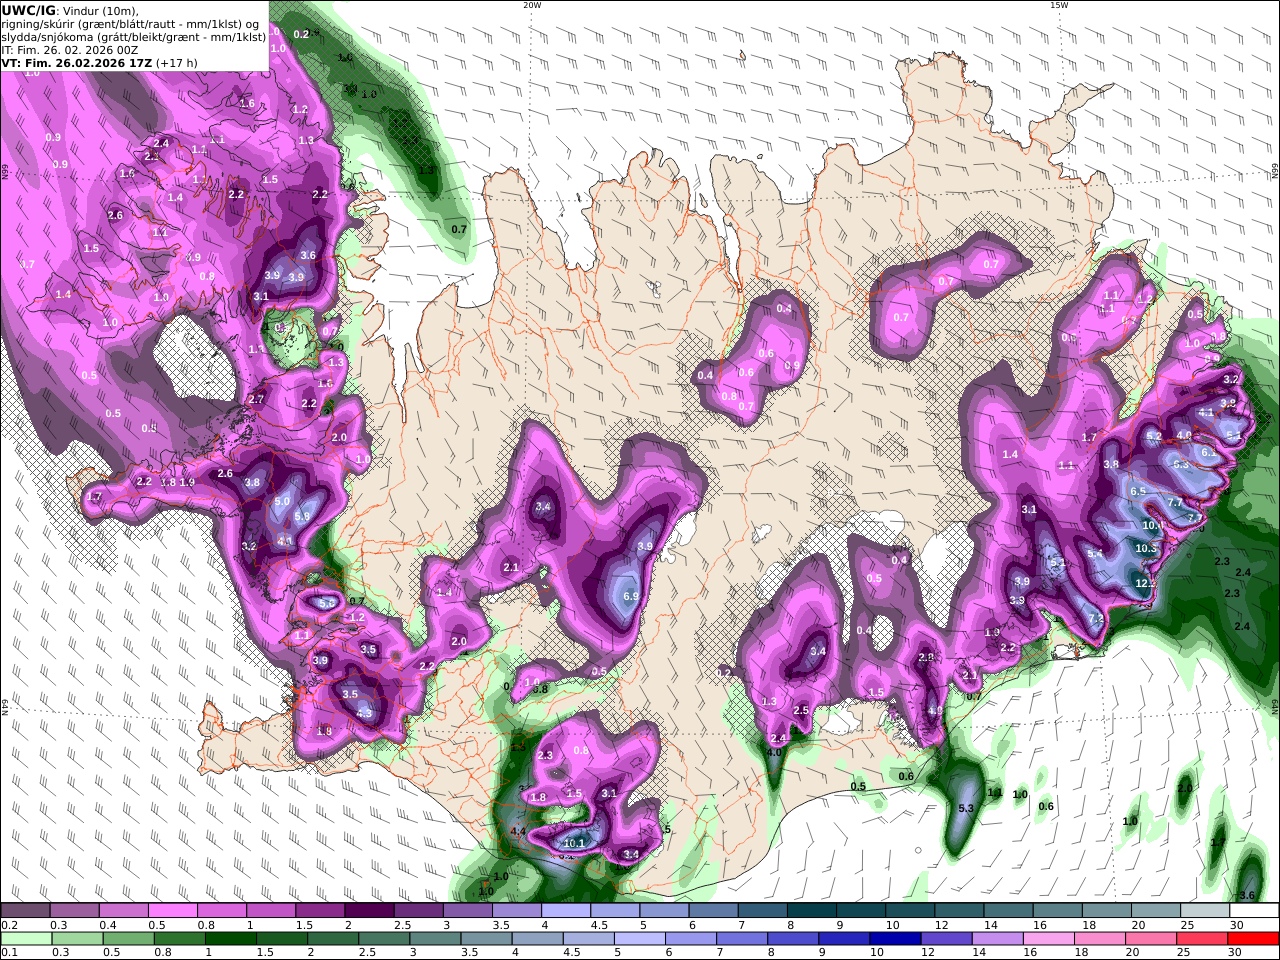
Task: Click the '6.5' value in the east
Action: pos(1138,491)
